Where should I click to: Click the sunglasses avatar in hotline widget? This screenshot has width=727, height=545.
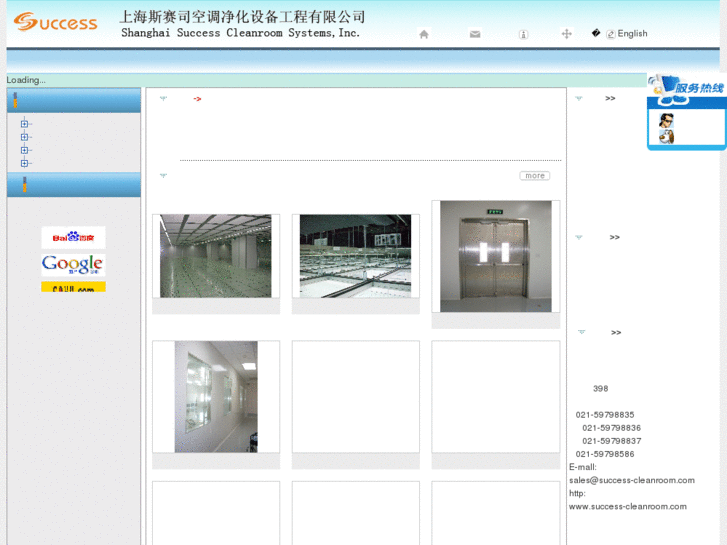[x=666, y=121]
